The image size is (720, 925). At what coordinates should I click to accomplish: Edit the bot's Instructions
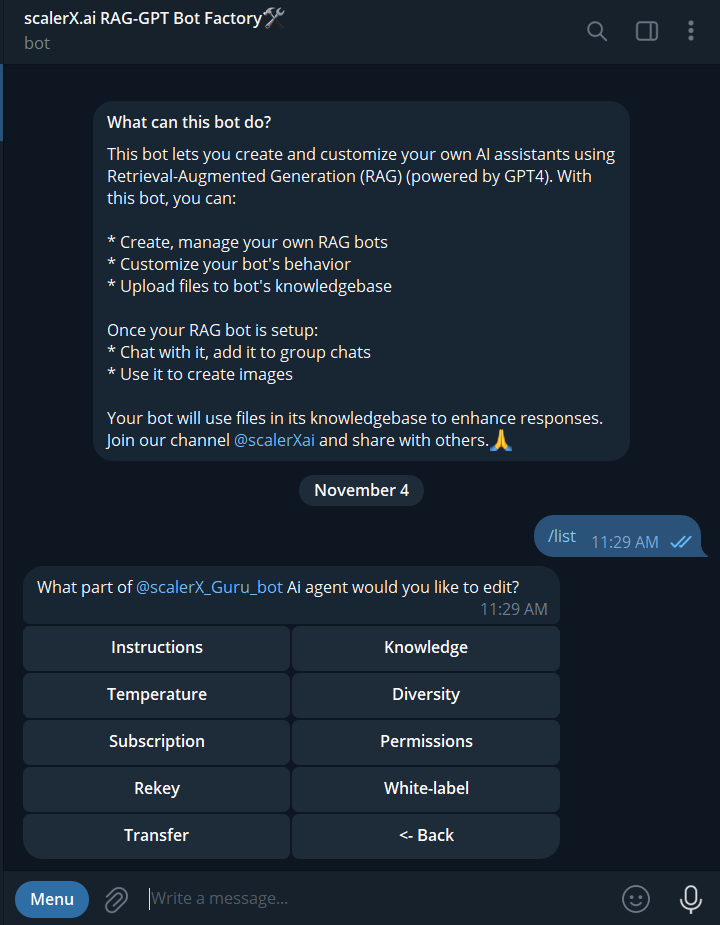157,648
